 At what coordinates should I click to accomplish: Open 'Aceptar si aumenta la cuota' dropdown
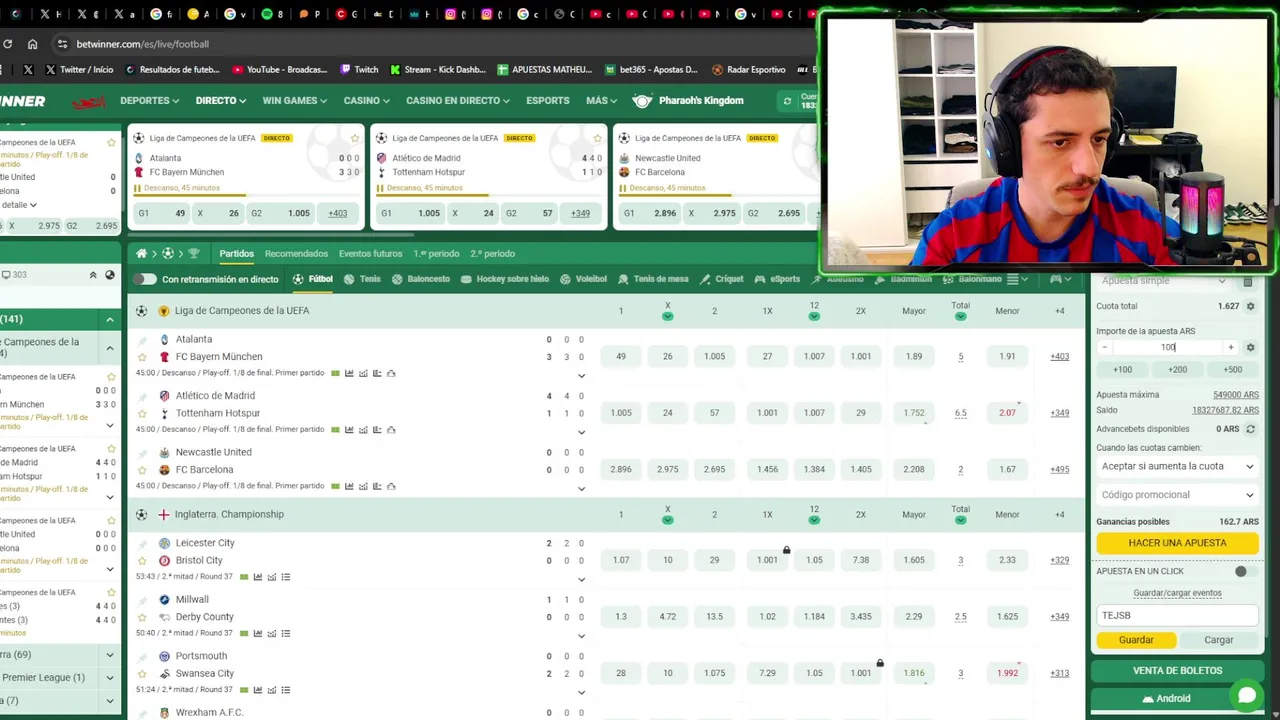tap(1177, 466)
